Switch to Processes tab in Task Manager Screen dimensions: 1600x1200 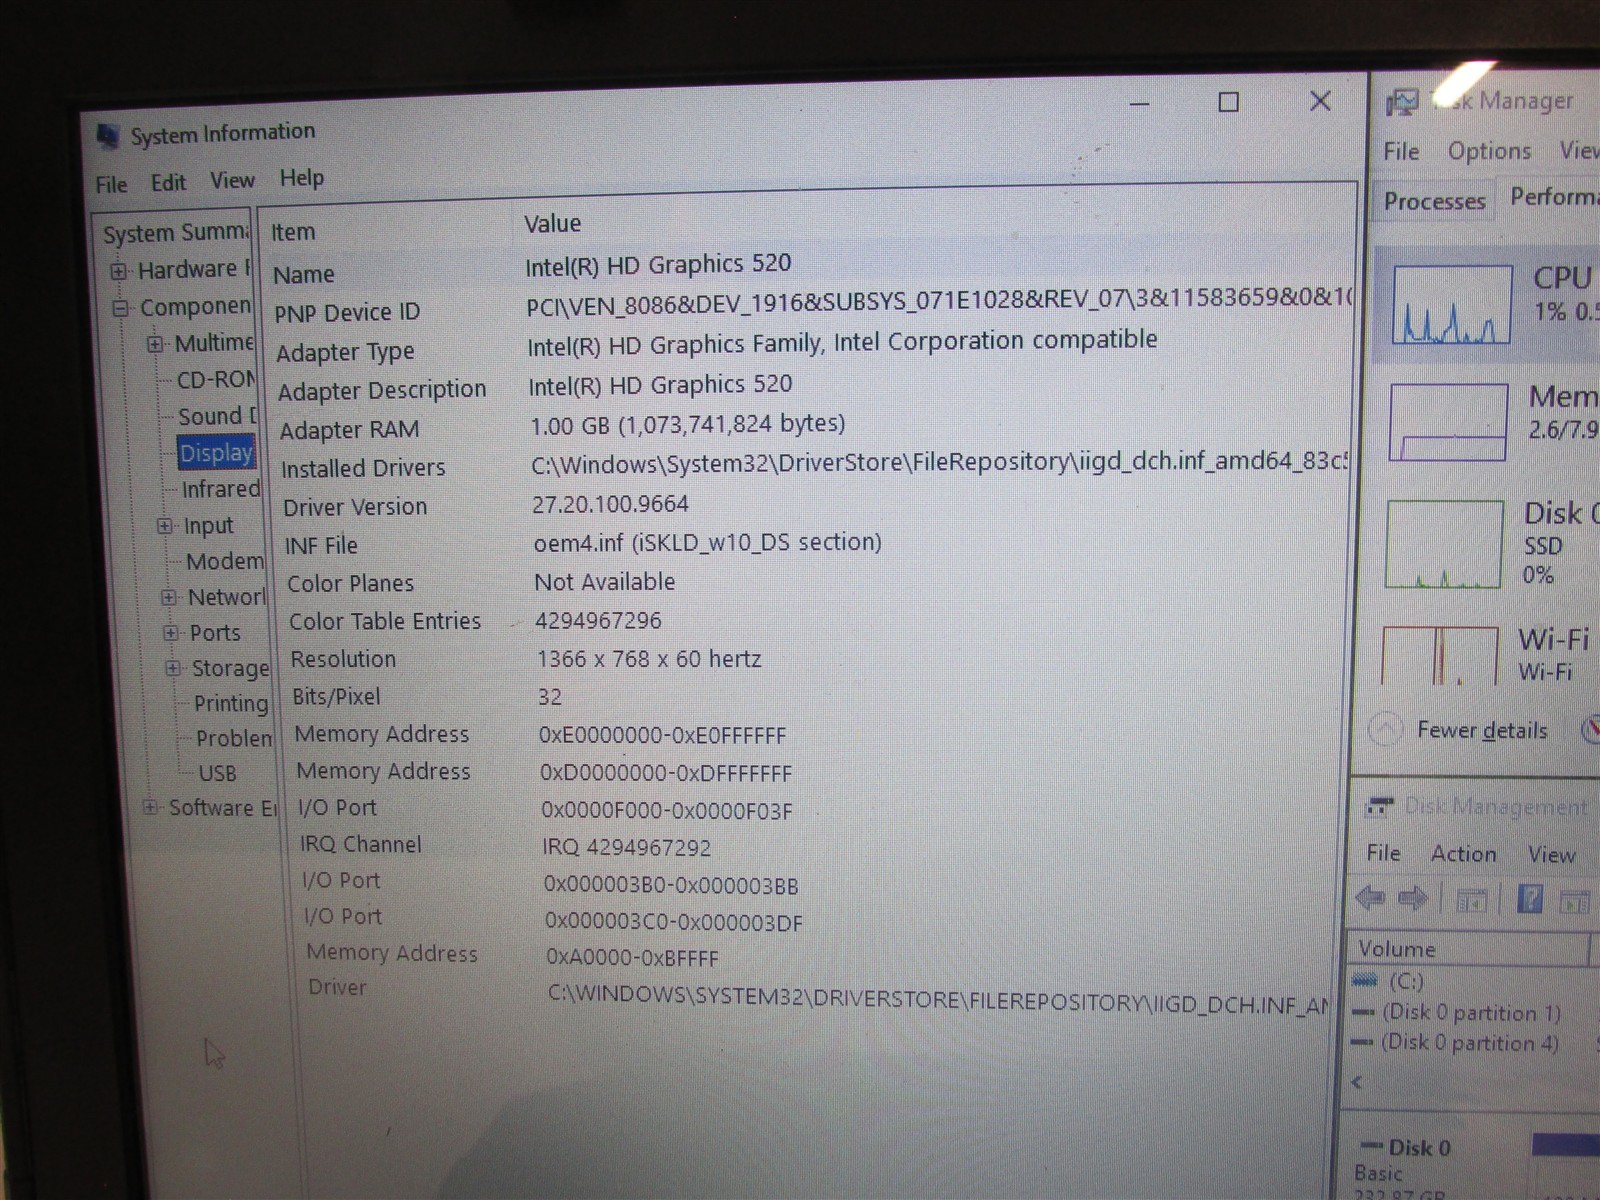point(1434,201)
